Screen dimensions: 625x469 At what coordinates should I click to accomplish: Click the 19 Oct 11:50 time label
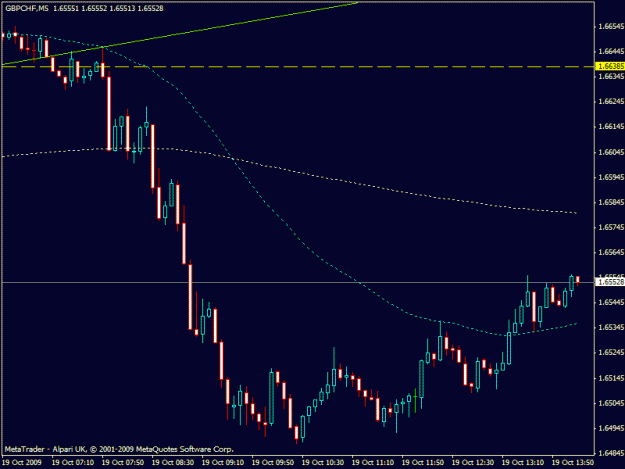click(x=423, y=462)
